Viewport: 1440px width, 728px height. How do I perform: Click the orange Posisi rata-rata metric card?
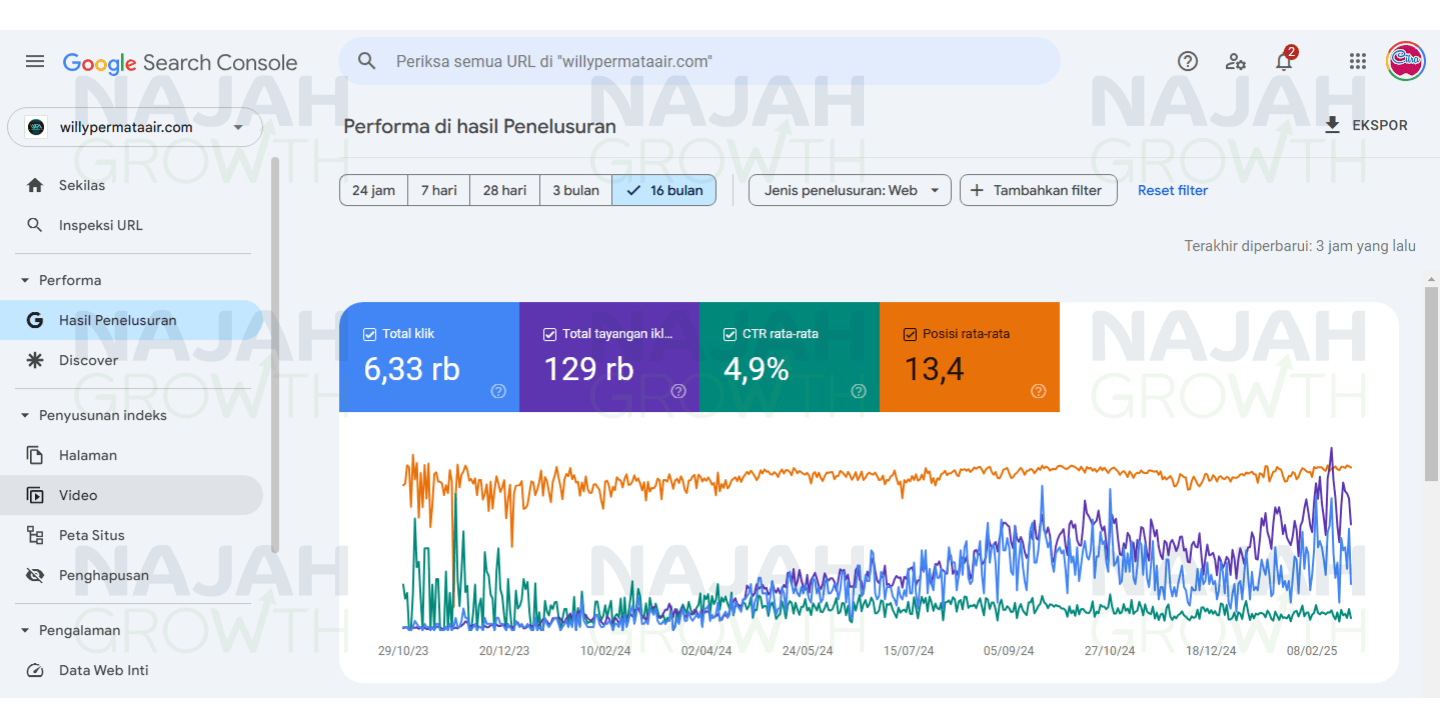(x=969, y=357)
